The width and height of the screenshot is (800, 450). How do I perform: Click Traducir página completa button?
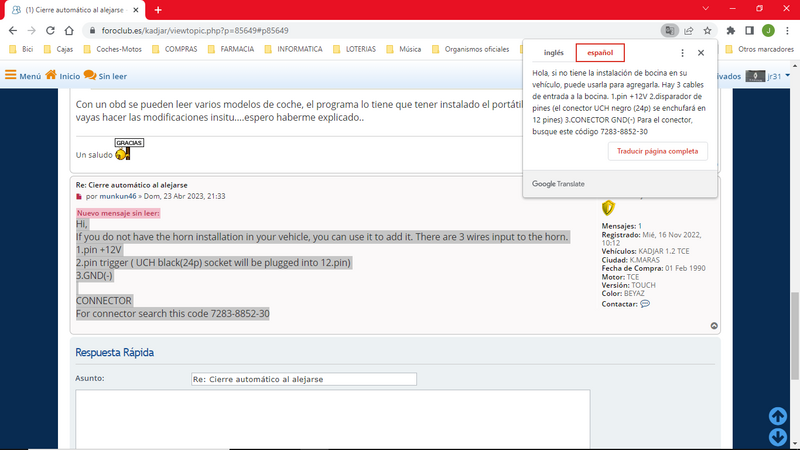657,151
